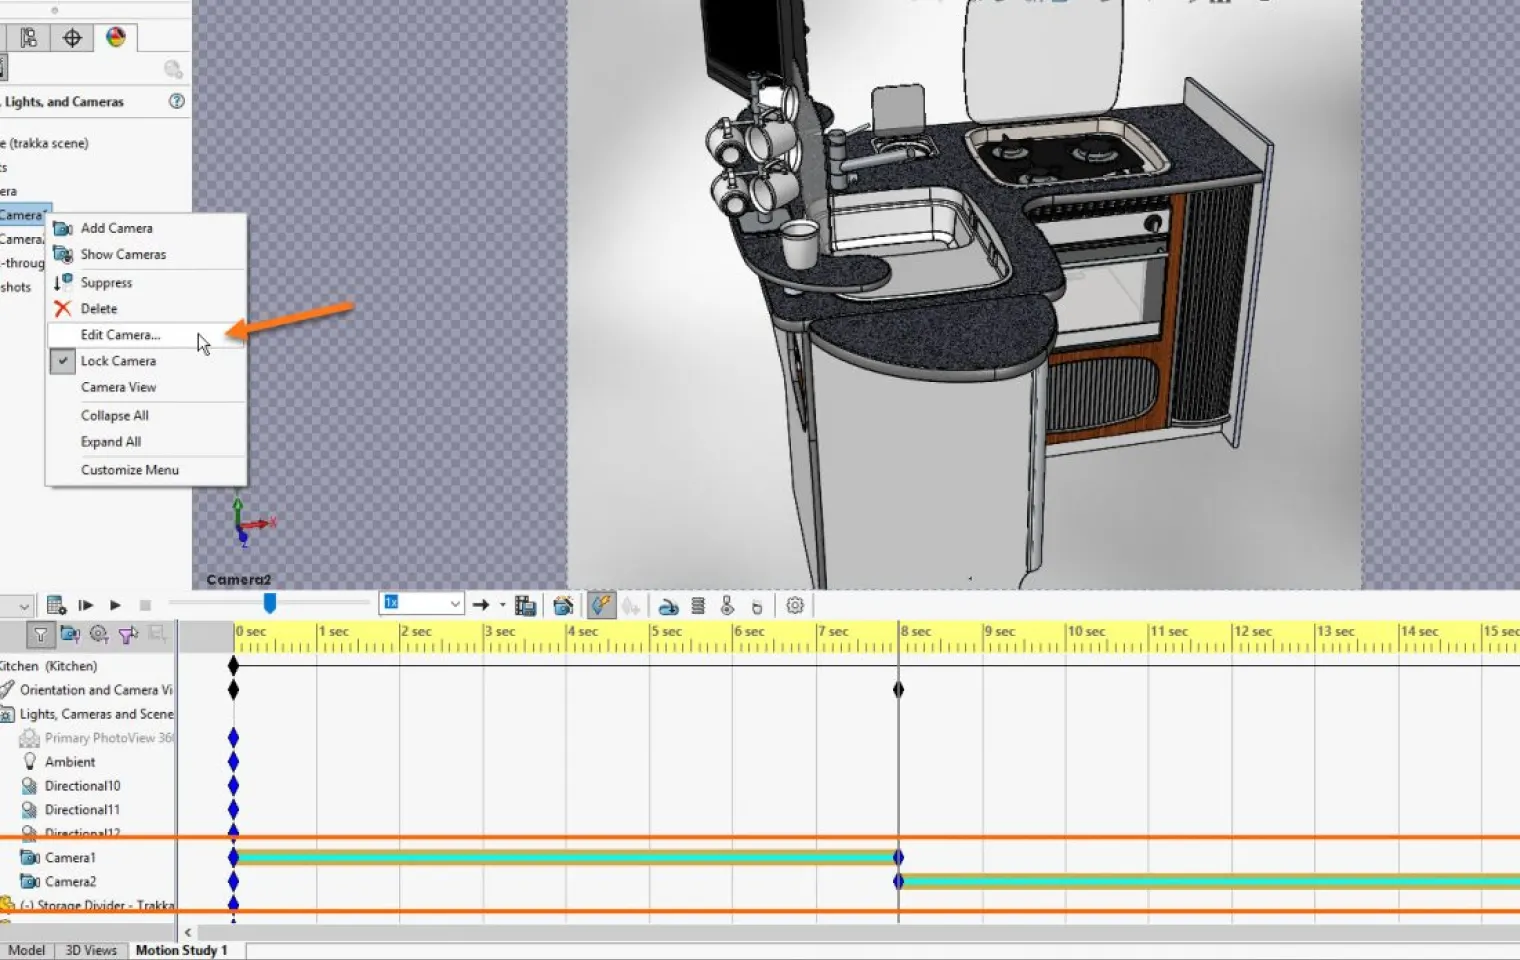Click the Camera1 key point at 8 sec
1520x960 pixels.
click(x=898, y=857)
